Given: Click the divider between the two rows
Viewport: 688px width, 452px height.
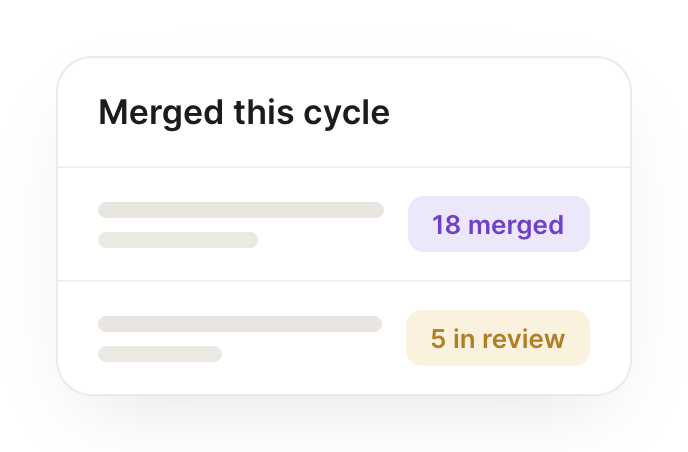Looking at the screenshot, I should (x=344, y=280).
